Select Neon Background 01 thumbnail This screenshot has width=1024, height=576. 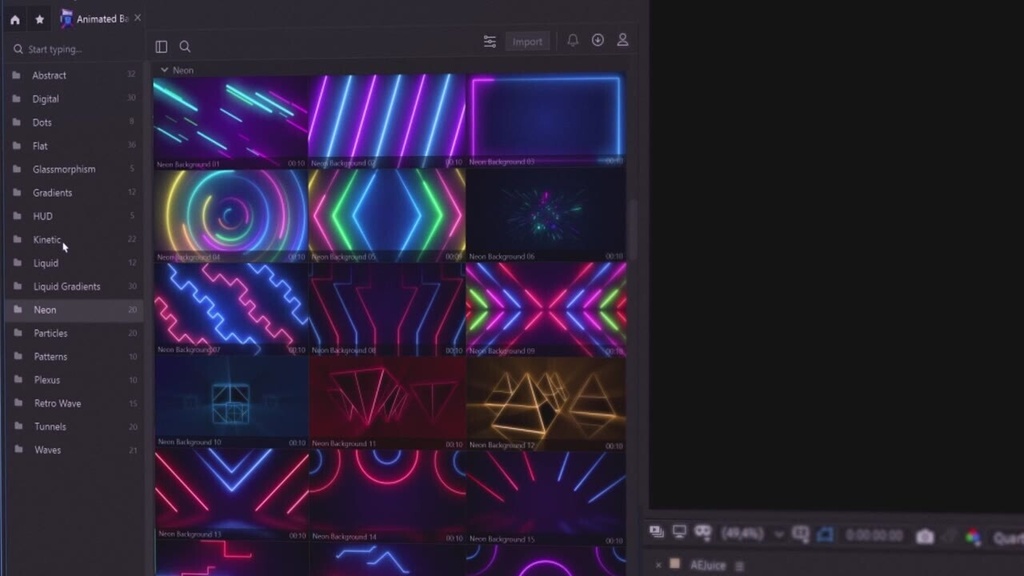[231, 122]
